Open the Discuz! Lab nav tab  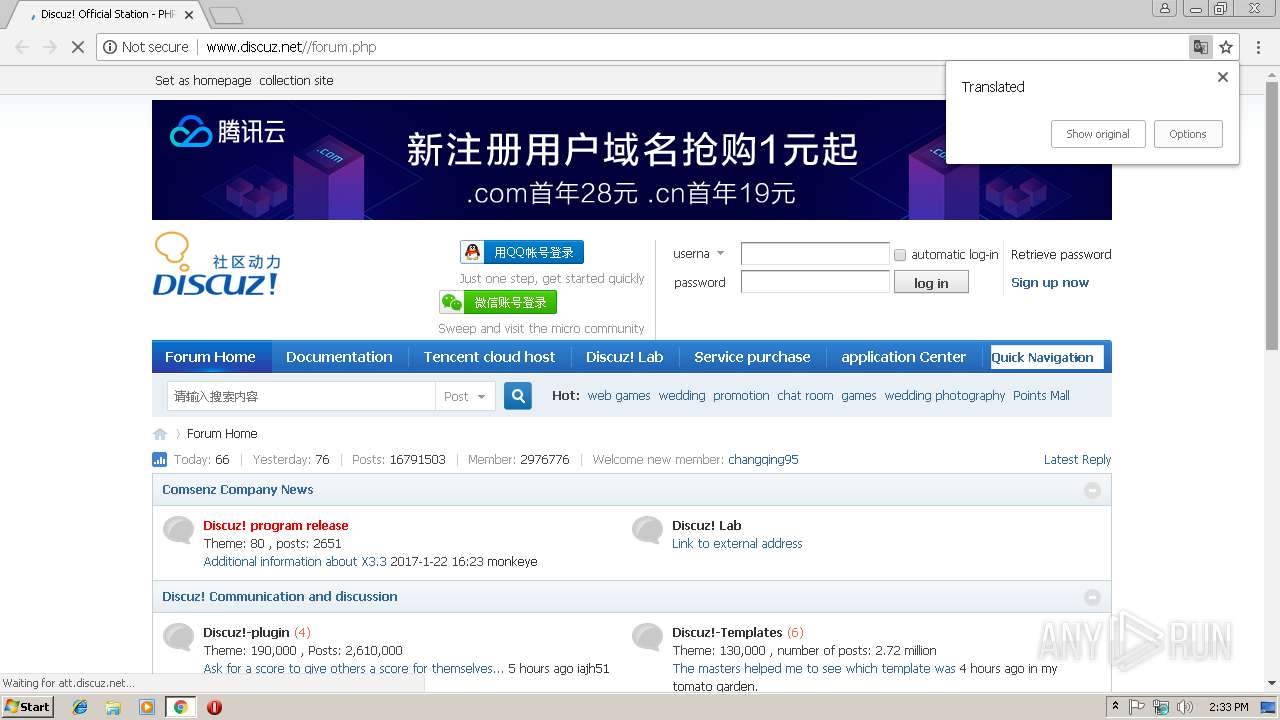[x=625, y=357]
